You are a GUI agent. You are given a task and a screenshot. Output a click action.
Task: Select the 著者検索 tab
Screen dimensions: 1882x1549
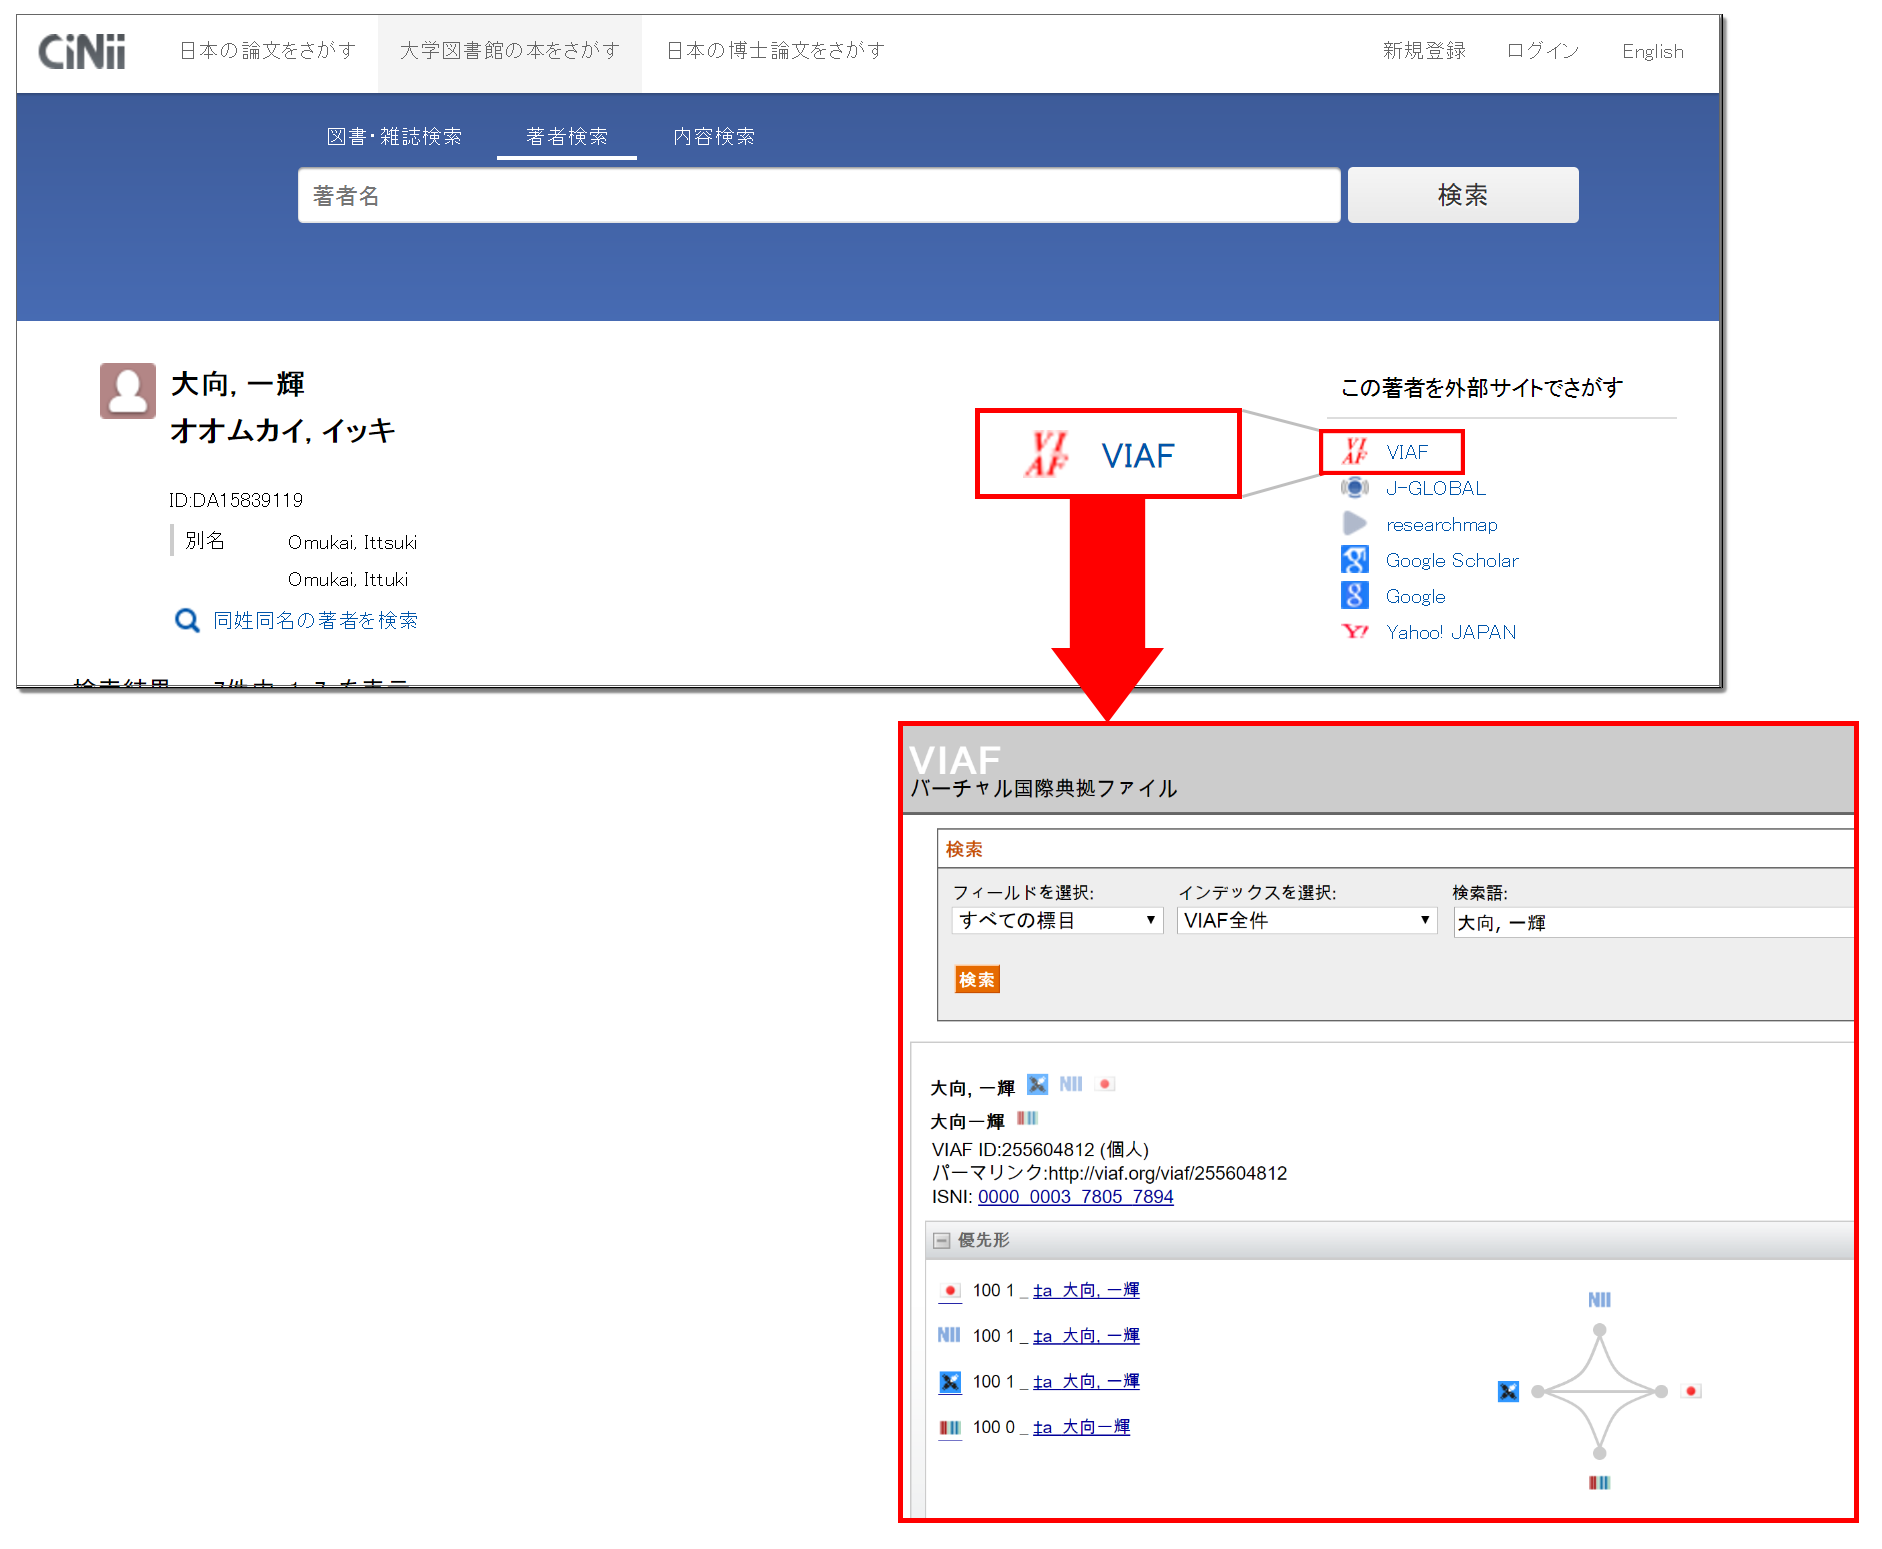[x=567, y=137]
